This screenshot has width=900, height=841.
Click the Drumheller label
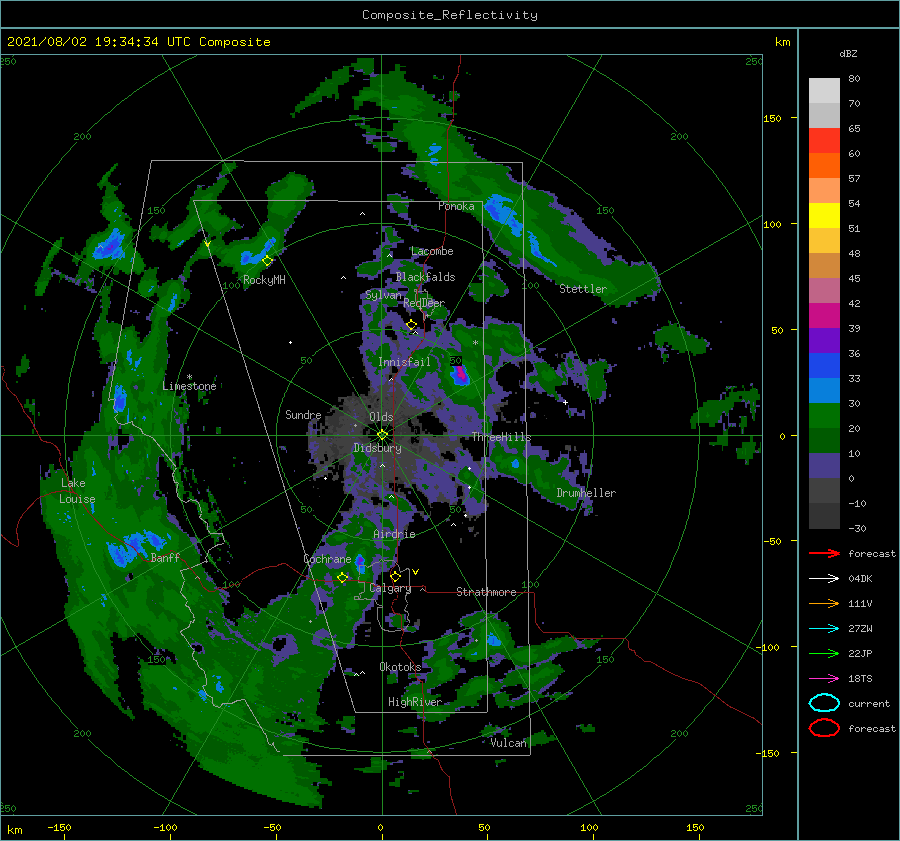[x=586, y=493]
